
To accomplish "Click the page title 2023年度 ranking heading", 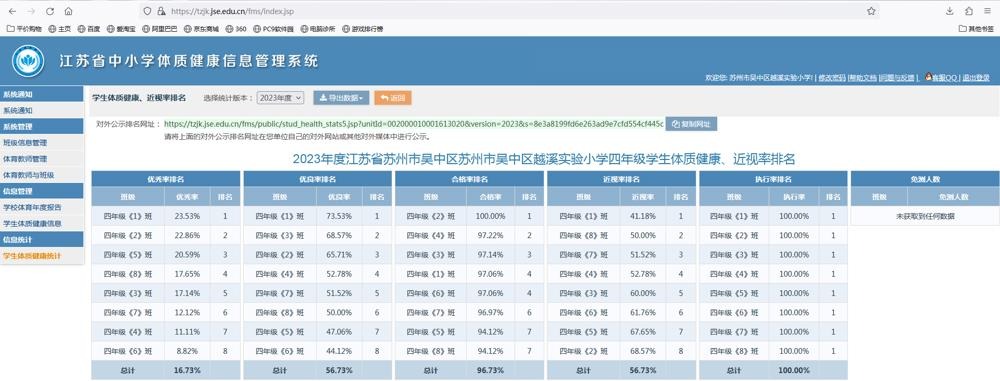I will coord(544,159).
